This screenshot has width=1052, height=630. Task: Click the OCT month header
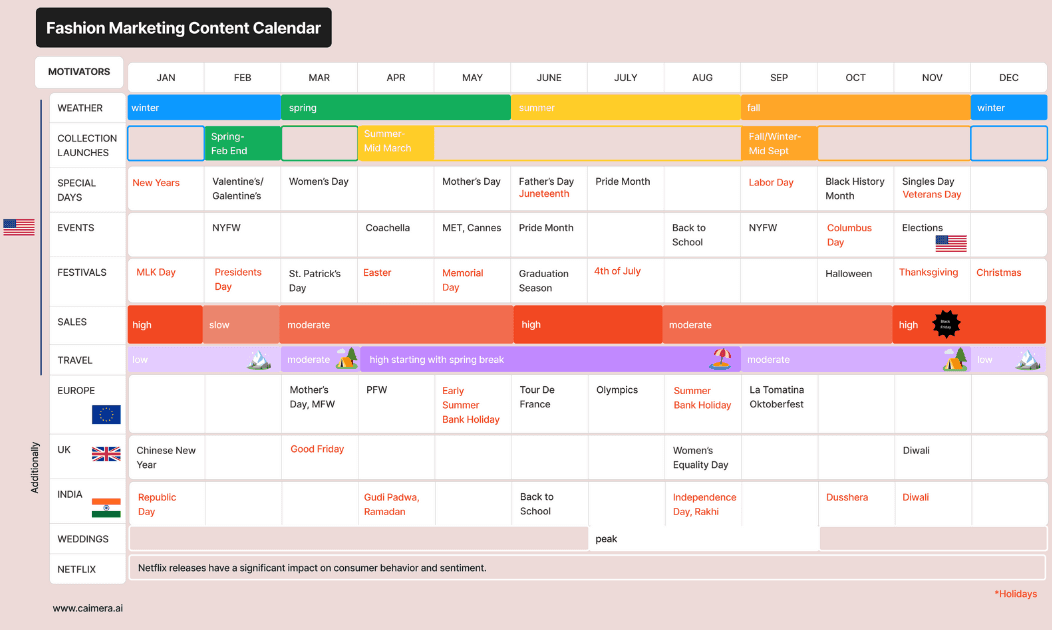click(x=855, y=78)
